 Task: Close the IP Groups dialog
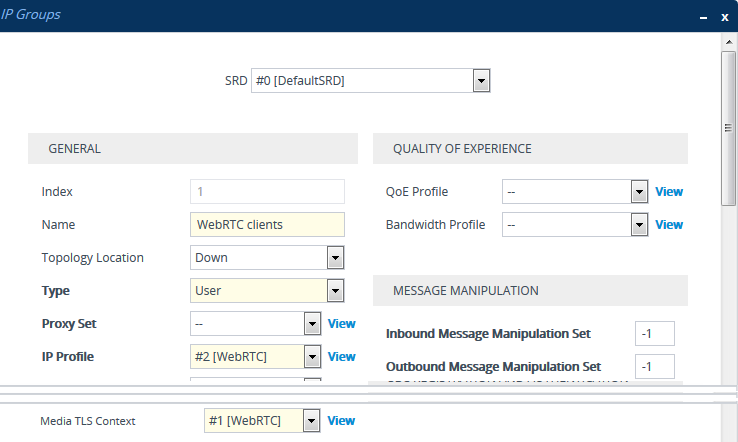tap(724, 17)
